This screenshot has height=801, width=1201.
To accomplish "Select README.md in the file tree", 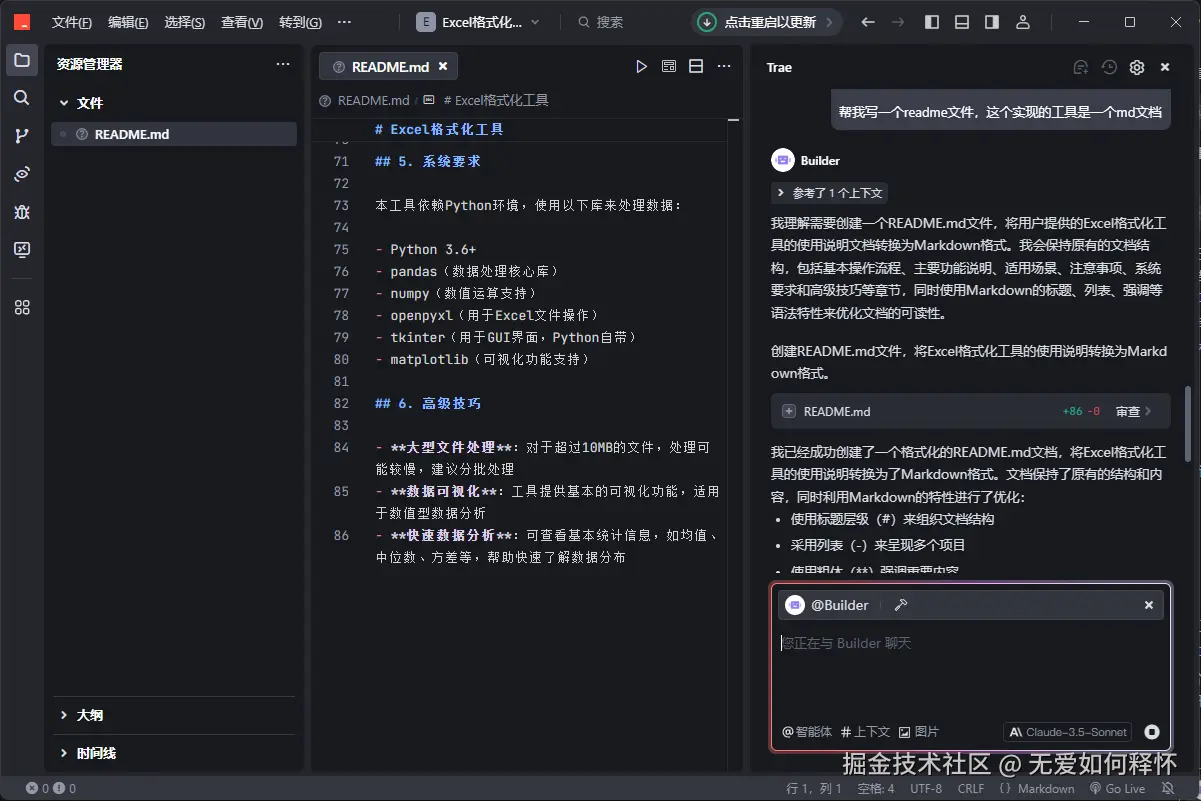I will (174, 134).
